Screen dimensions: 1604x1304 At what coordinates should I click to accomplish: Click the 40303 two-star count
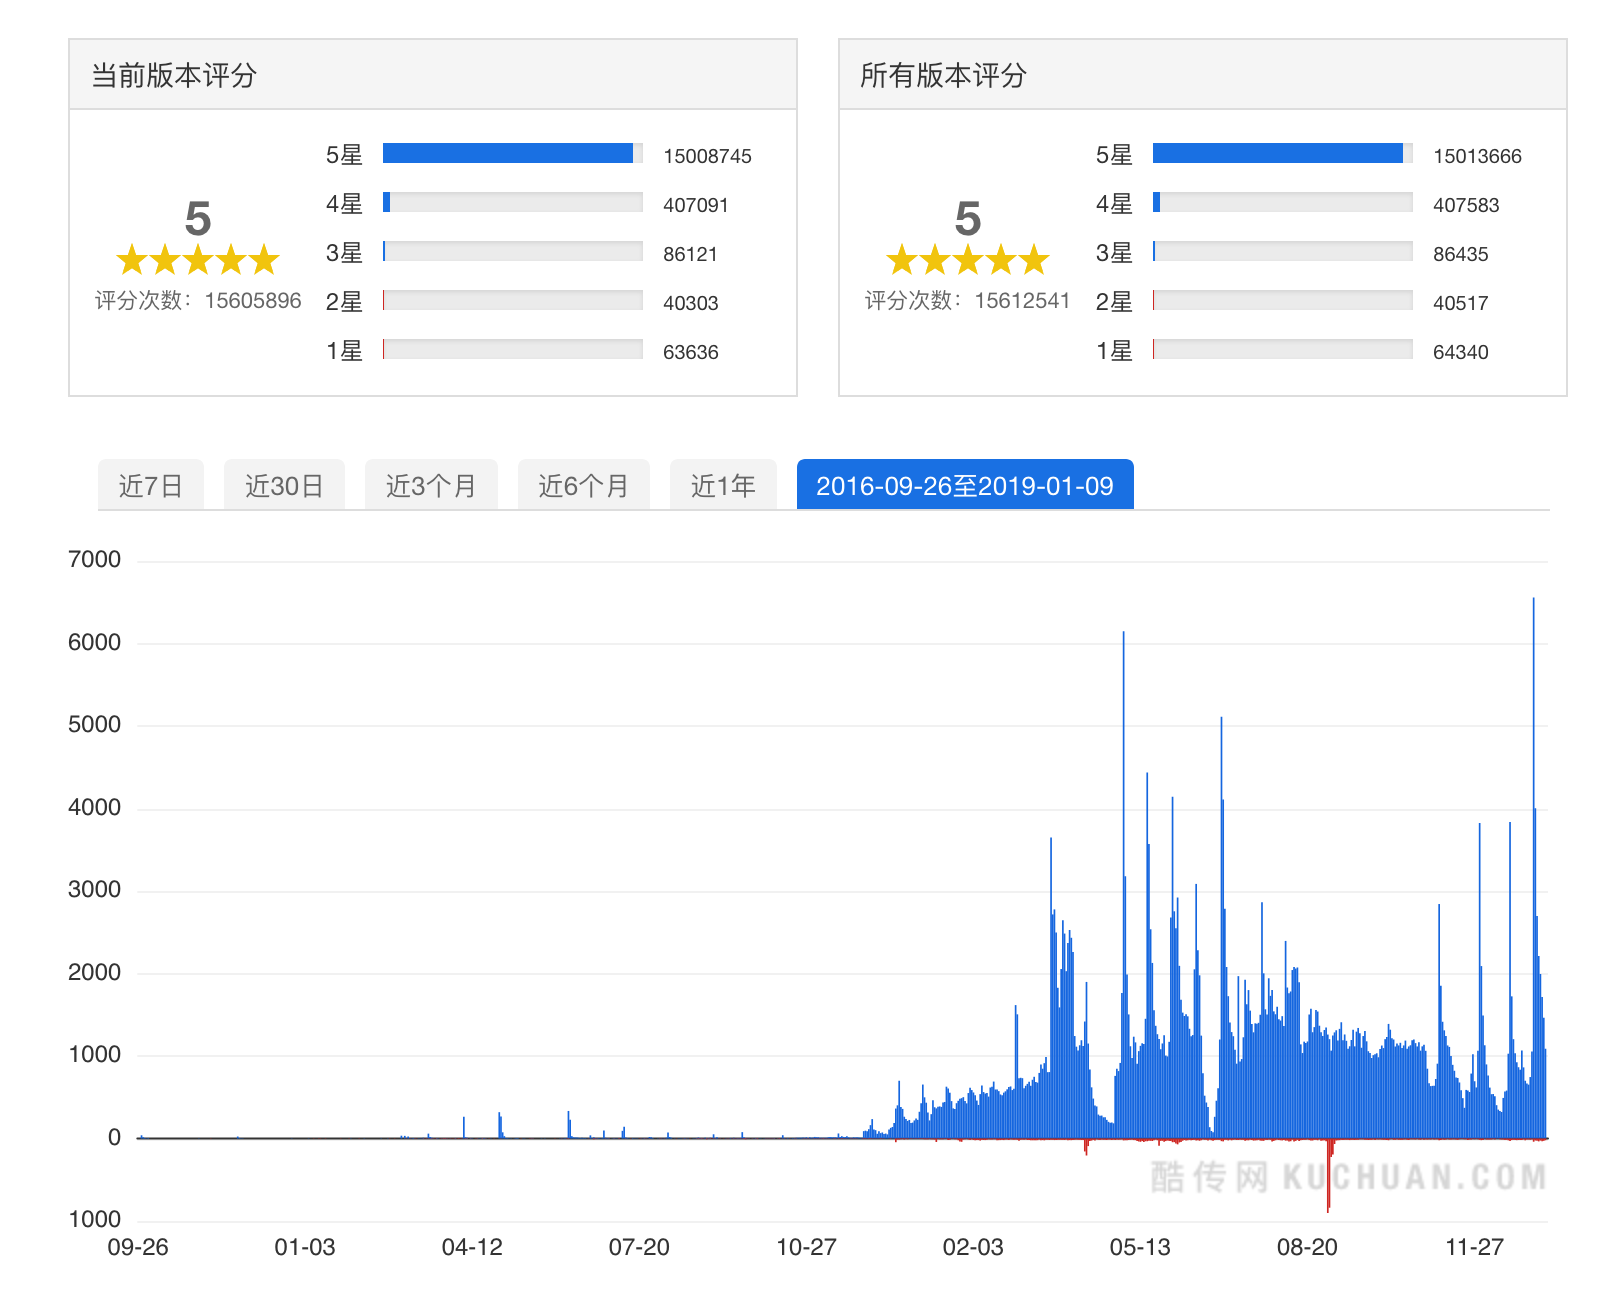(x=690, y=303)
